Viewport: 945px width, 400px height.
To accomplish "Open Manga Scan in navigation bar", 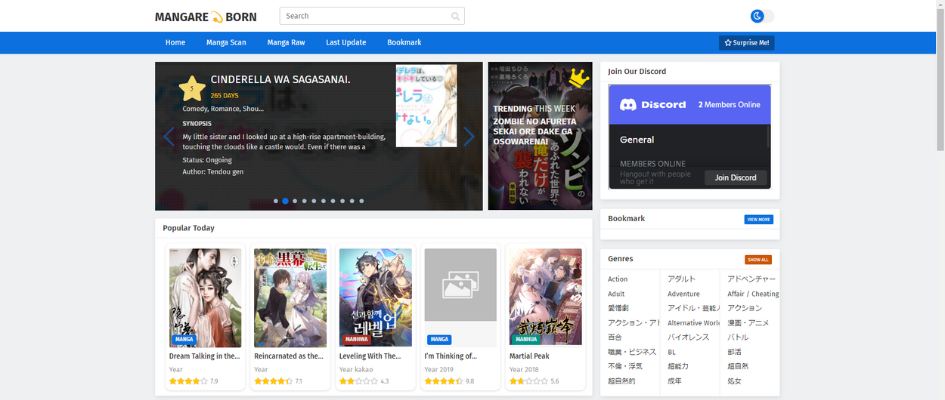I will tap(226, 43).
